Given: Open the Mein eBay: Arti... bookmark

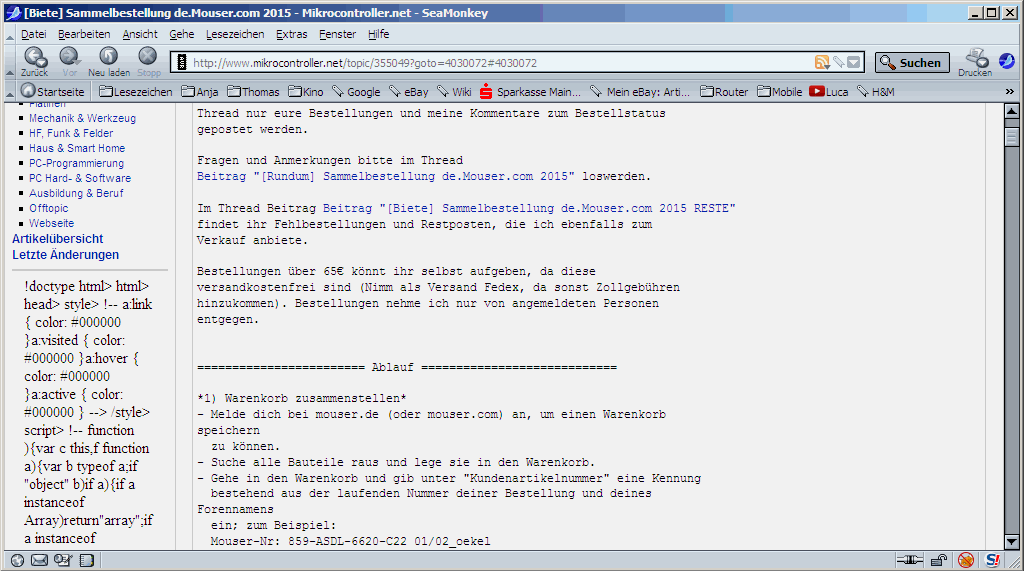Looking at the screenshot, I should pos(639,91).
